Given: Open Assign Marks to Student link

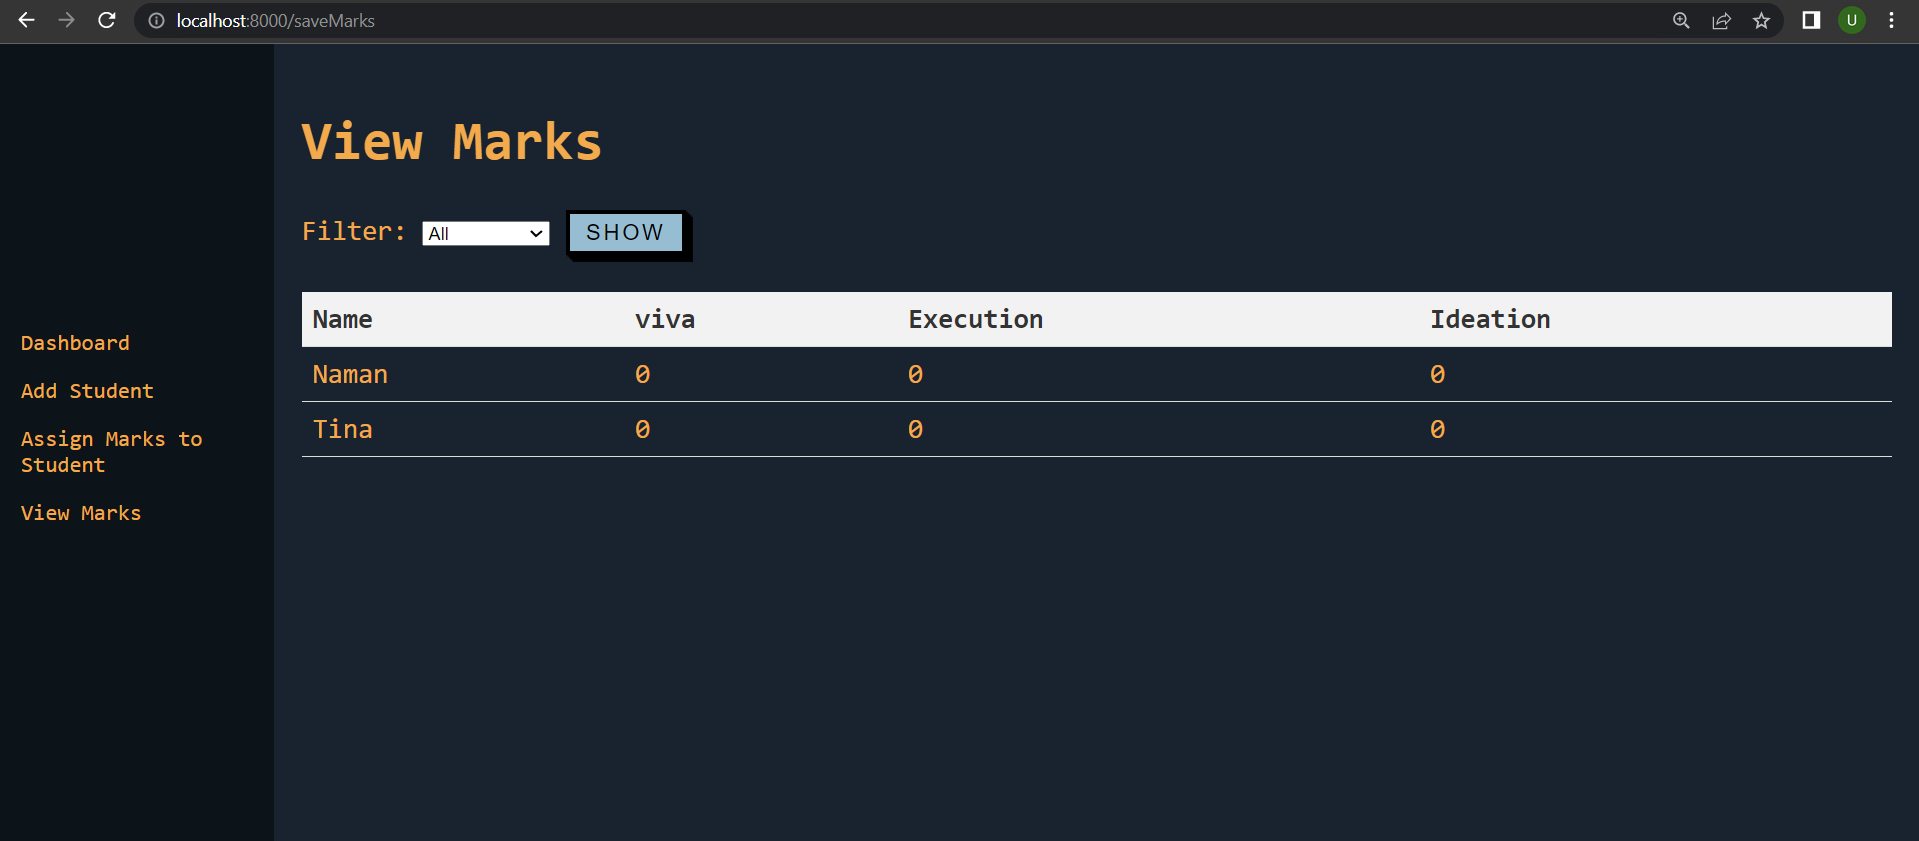Looking at the screenshot, I should tap(111, 452).
